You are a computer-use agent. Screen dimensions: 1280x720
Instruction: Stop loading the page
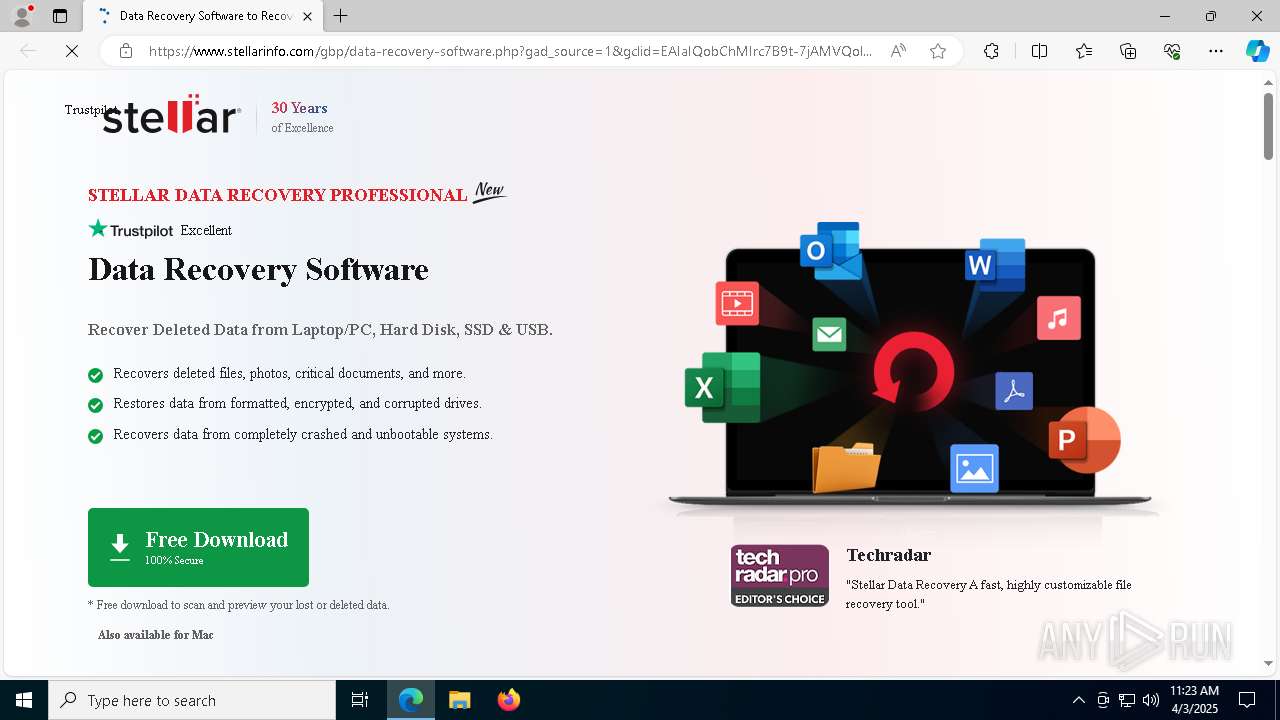(x=71, y=51)
